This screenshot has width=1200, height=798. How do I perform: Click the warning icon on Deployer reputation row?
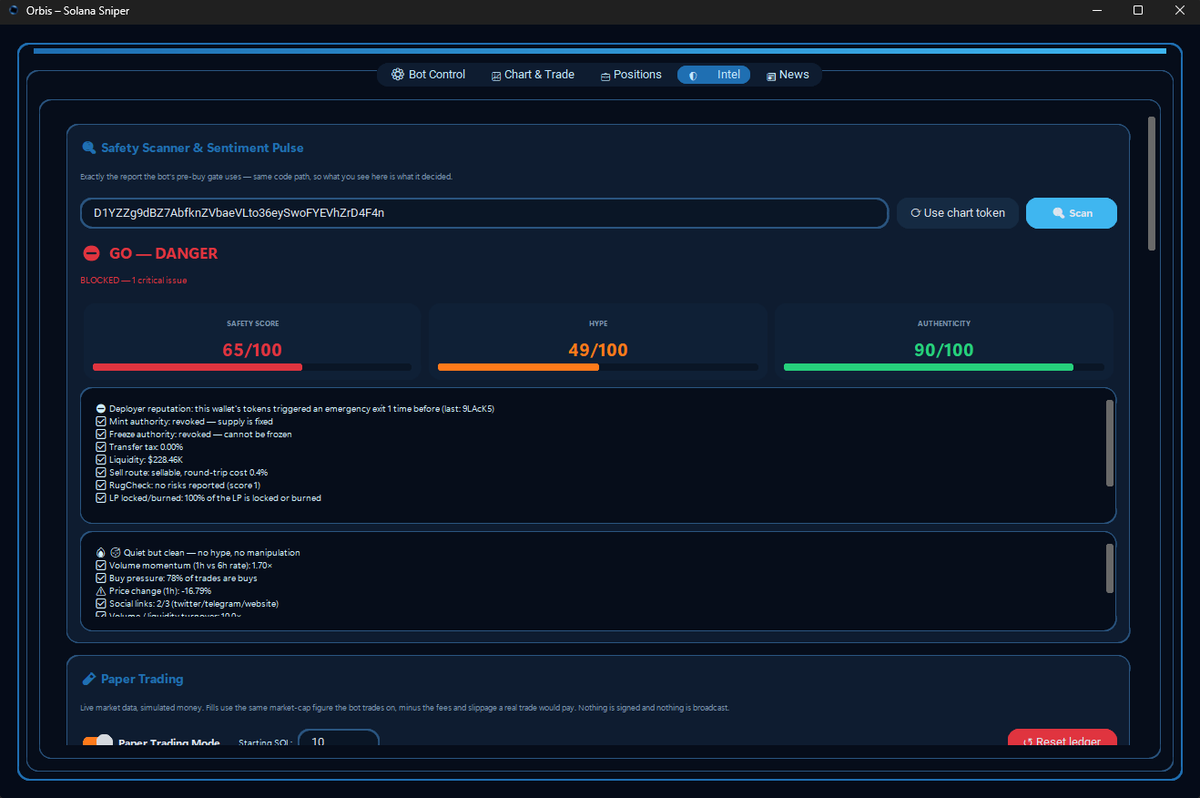[101, 409]
